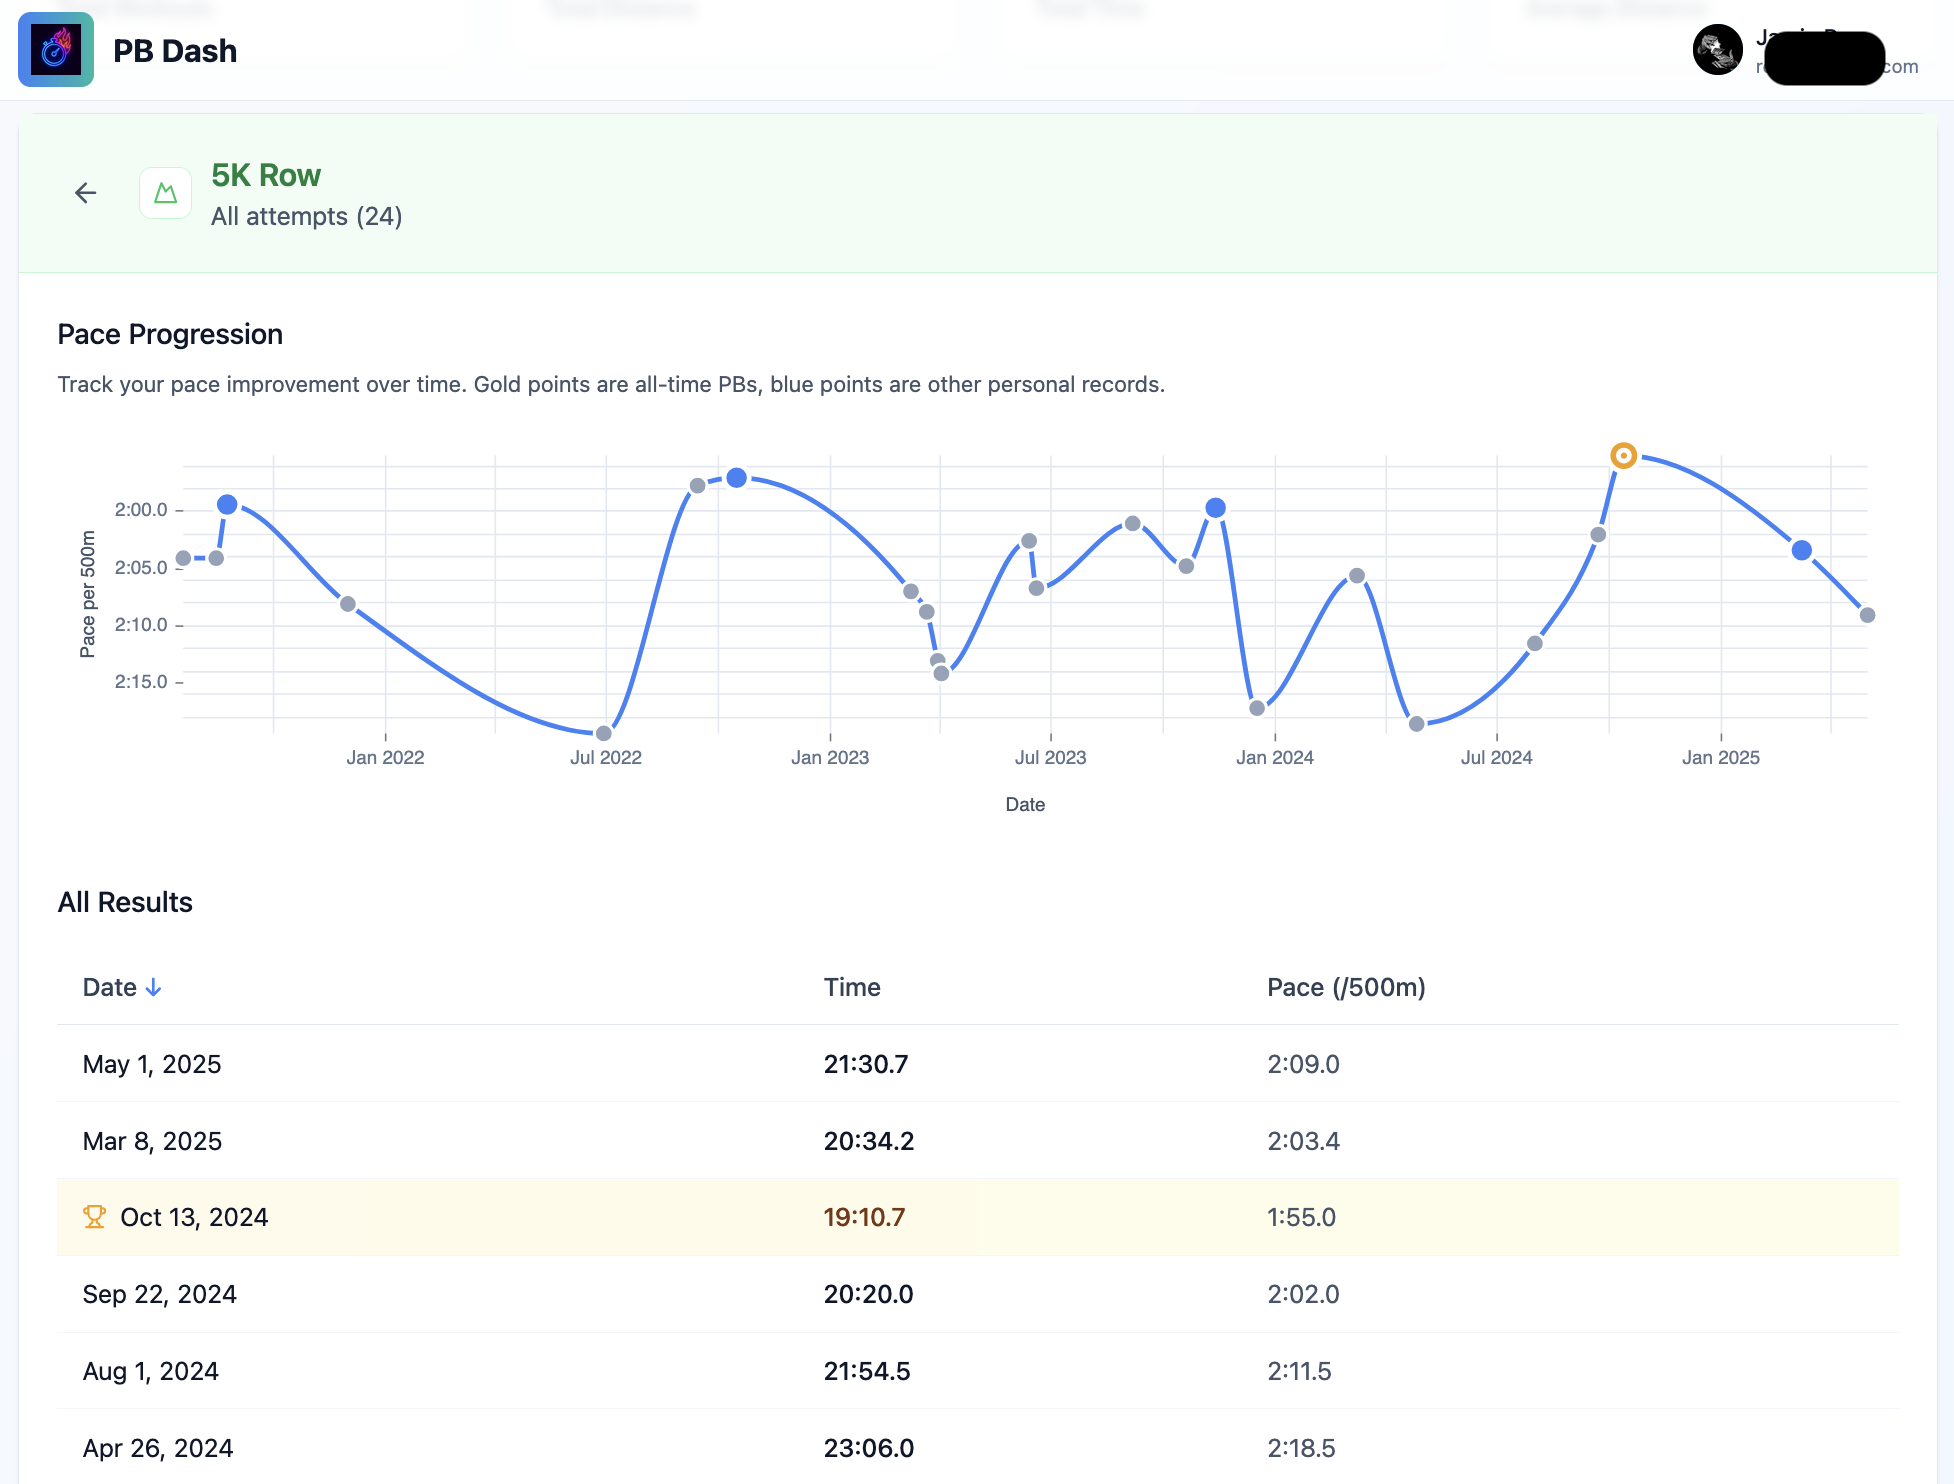The width and height of the screenshot is (1954, 1484).
Task: Click the back arrow icon
Action: click(x=86, y=193)
